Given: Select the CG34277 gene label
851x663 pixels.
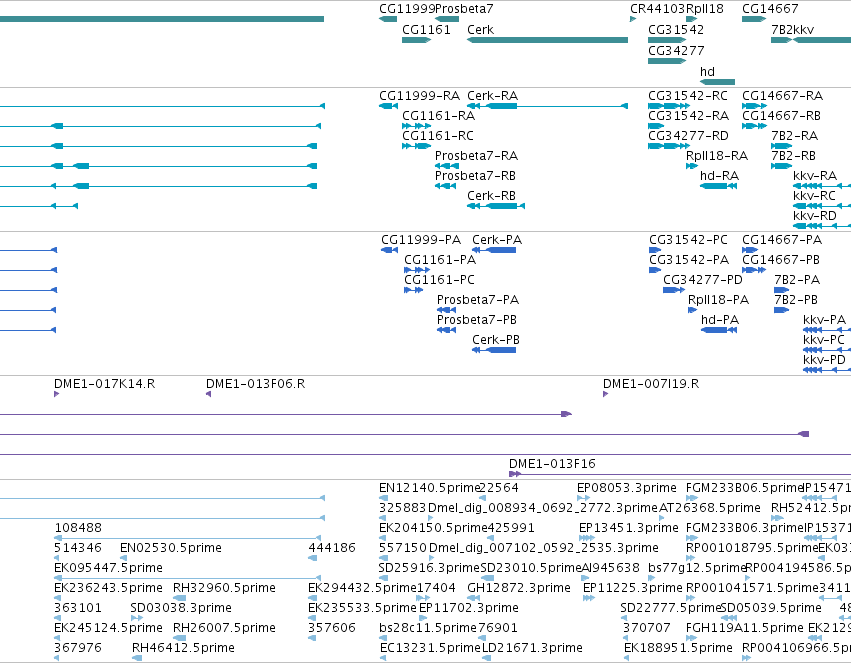Looking at the screenshot, I should [676, 51].
